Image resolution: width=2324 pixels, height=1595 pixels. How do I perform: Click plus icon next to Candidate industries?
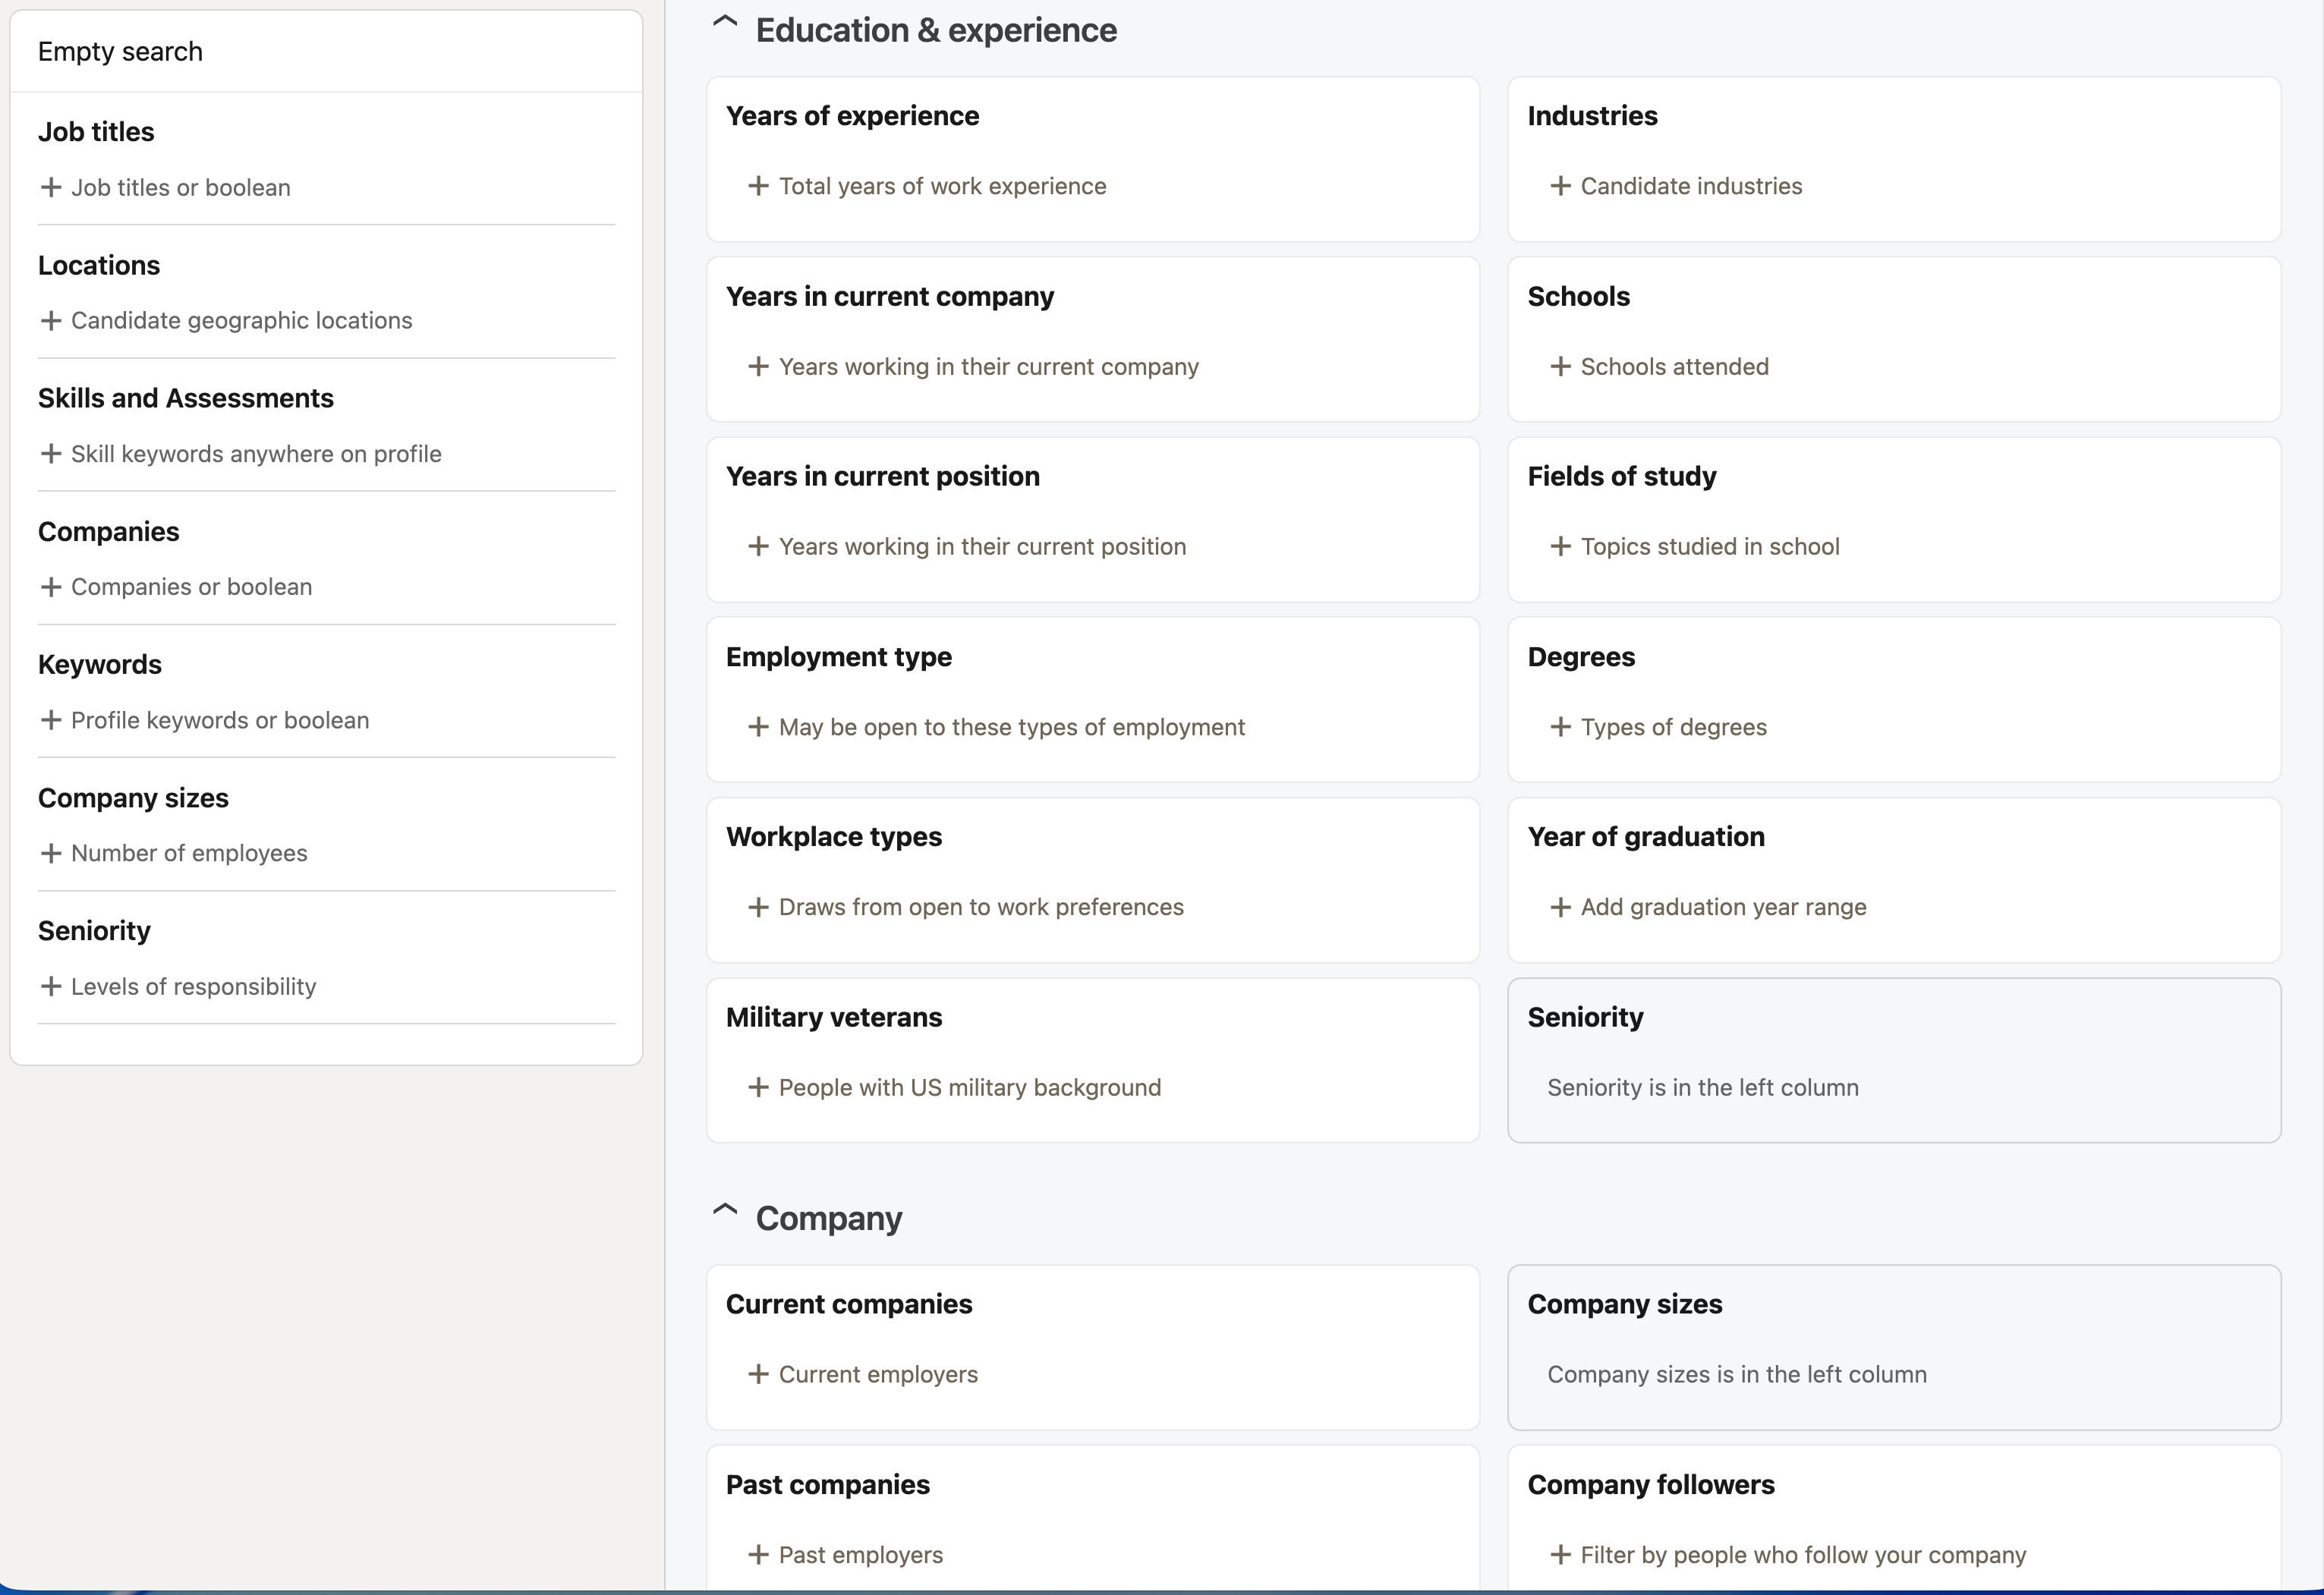click(x=1559, y=186)
